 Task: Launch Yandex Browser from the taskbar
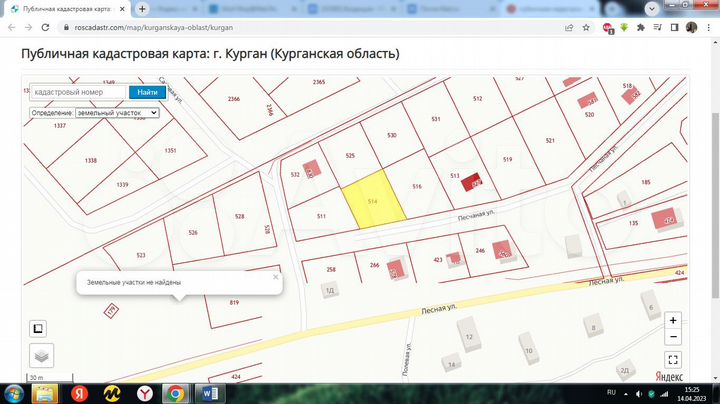pos(145,393)
